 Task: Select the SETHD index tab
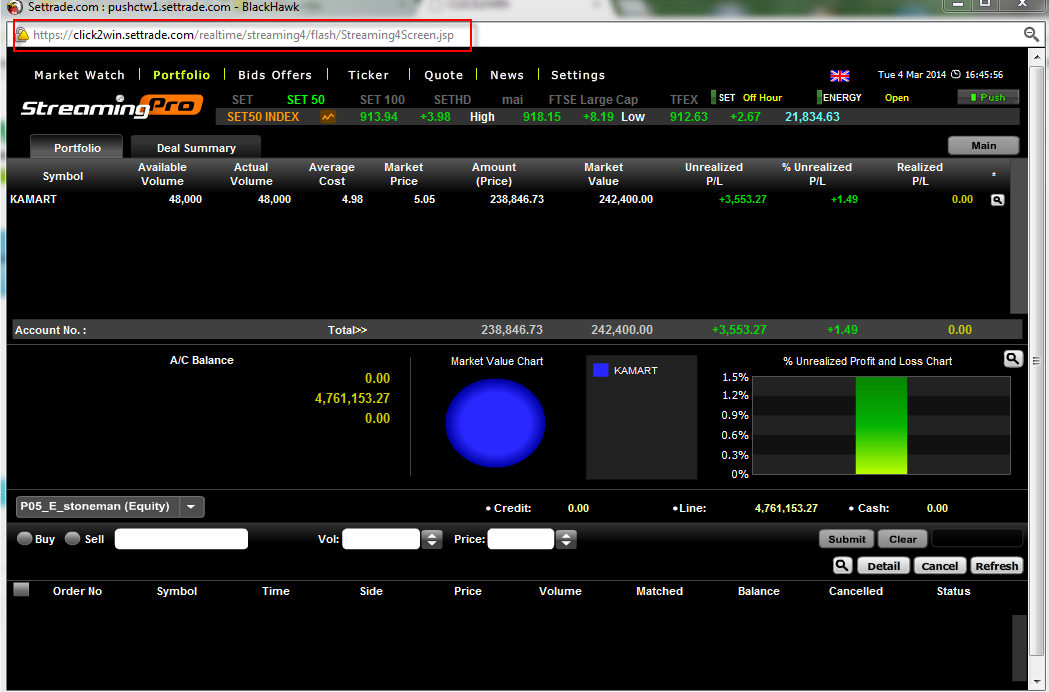click(452, 100)
